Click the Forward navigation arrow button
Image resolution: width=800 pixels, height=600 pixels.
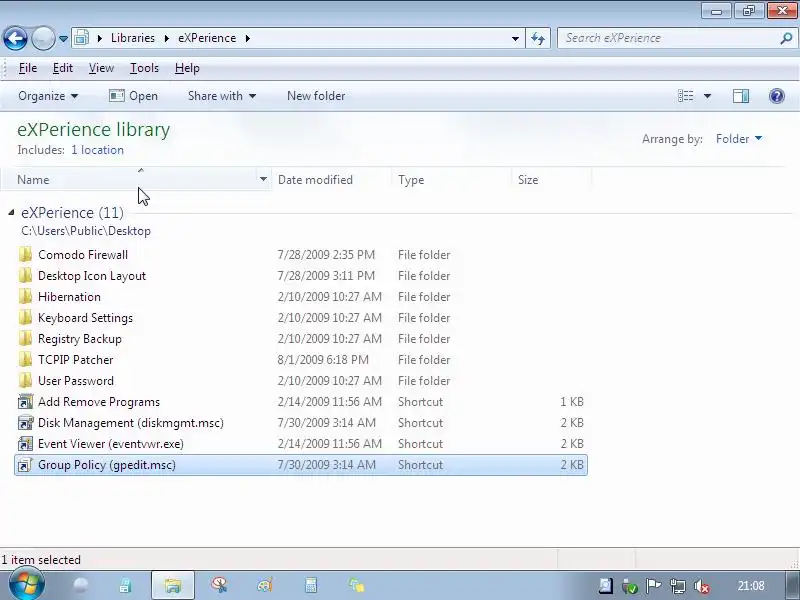pos(43,38)
